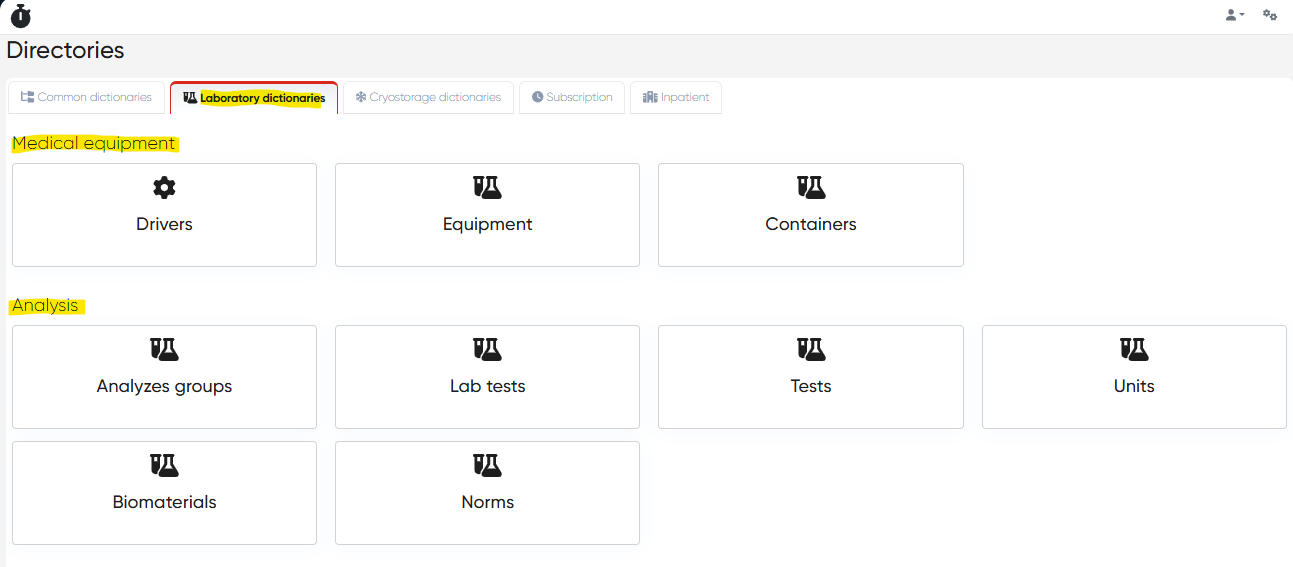Click the gear icon above Drivers

pos(164,187)
